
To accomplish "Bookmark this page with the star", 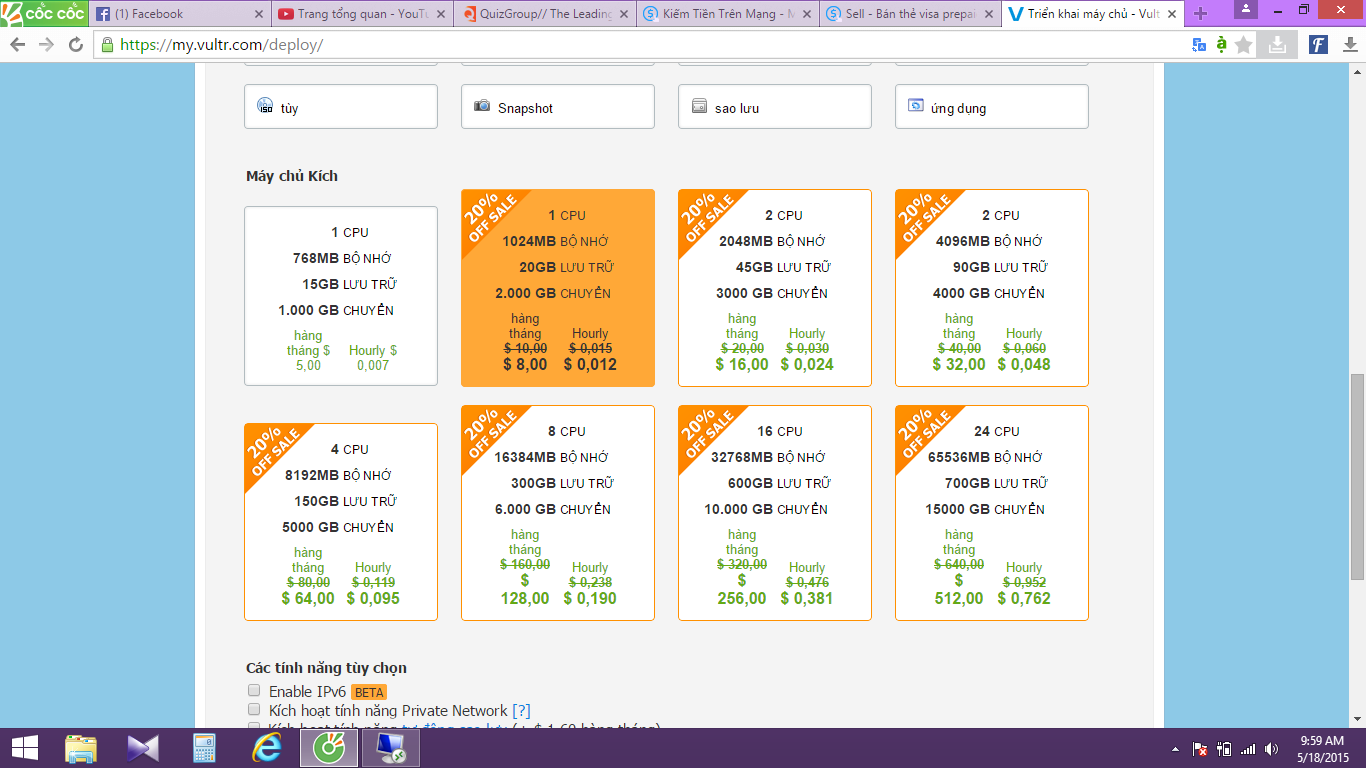I will [x=1244, y=45].
